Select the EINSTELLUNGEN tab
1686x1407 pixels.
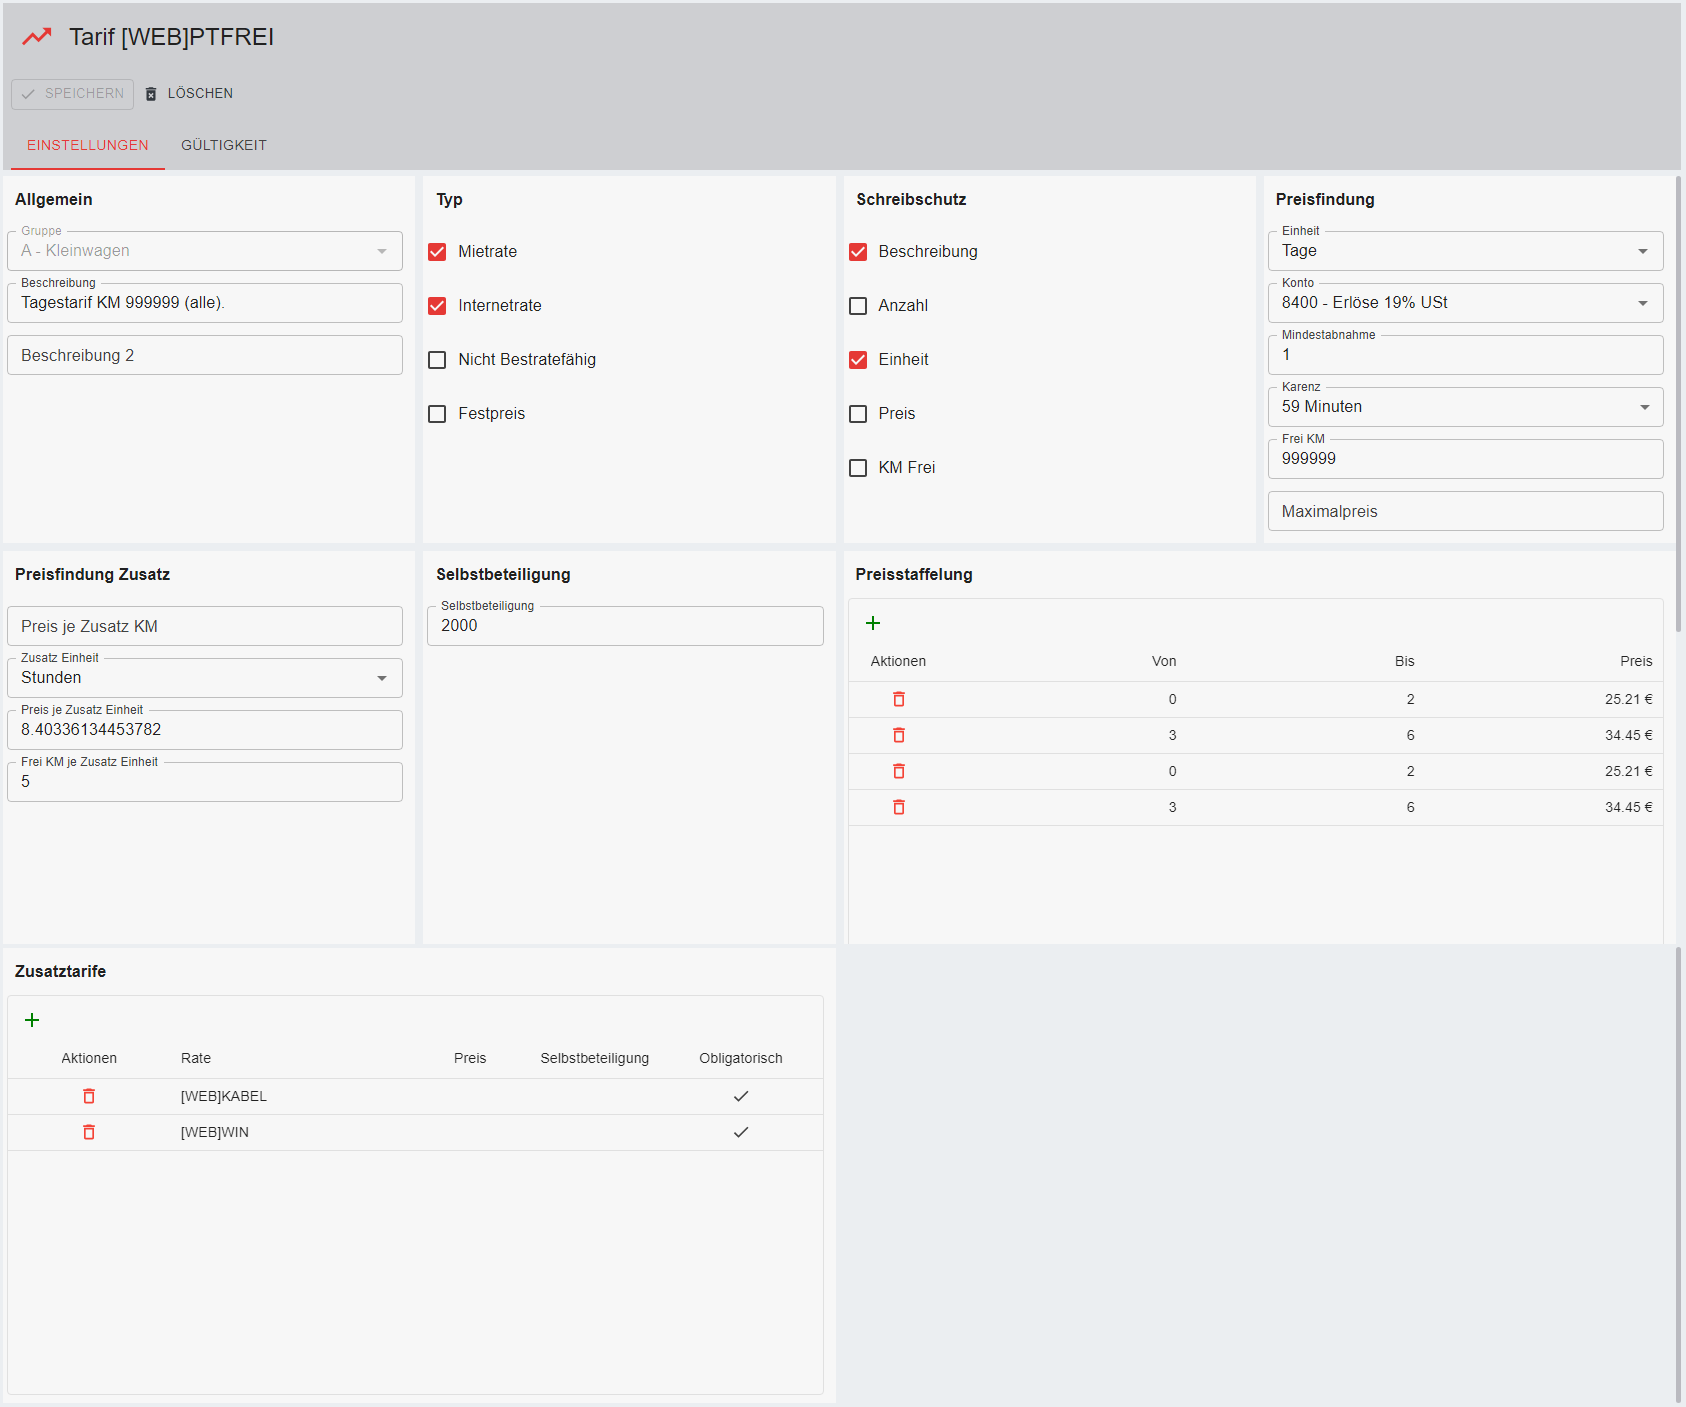88,145
